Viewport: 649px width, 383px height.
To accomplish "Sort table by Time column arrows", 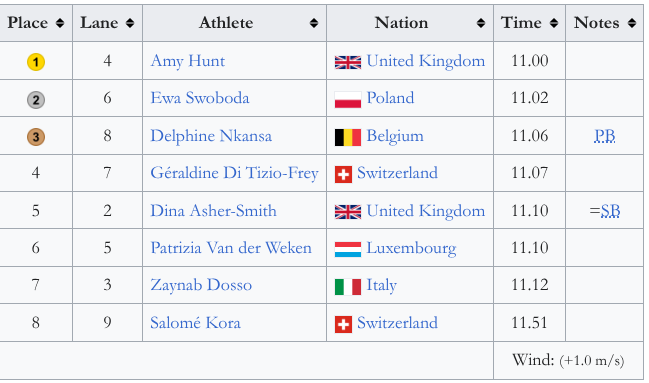I will (x=554, y=23).
